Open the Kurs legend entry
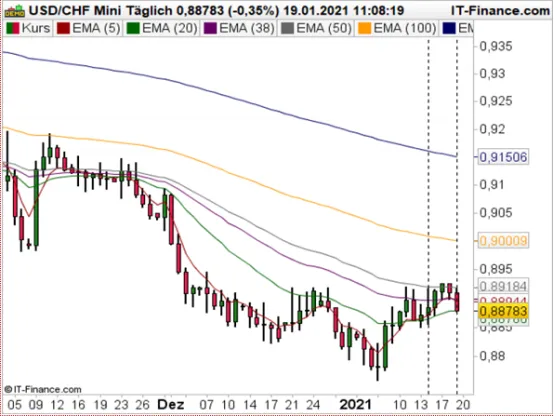Viewport: 554px width, 416px height. tap(28, 28)
